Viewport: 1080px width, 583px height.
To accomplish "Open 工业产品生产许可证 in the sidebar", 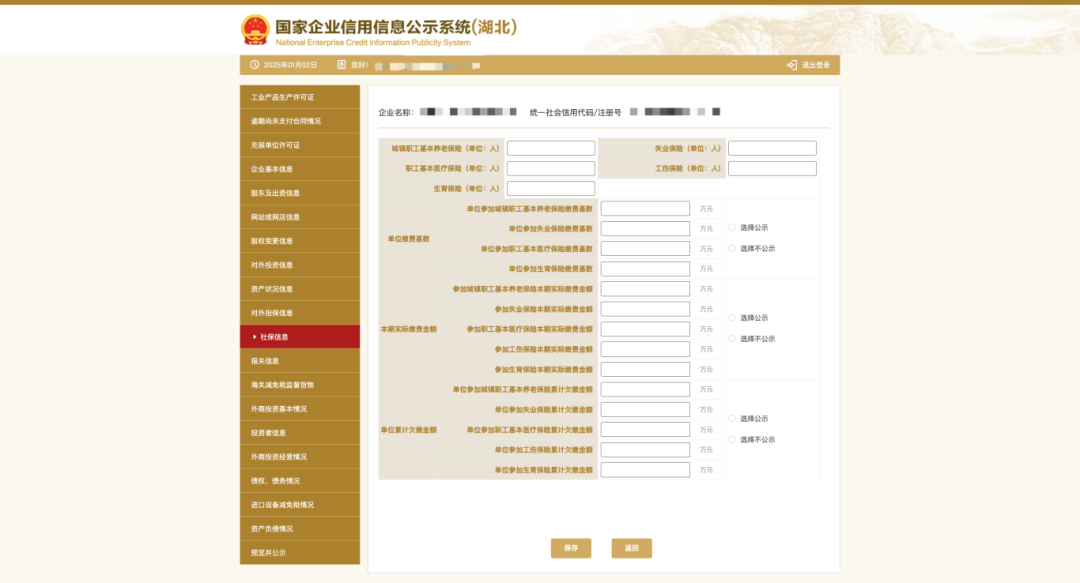I will click(300, 97).
